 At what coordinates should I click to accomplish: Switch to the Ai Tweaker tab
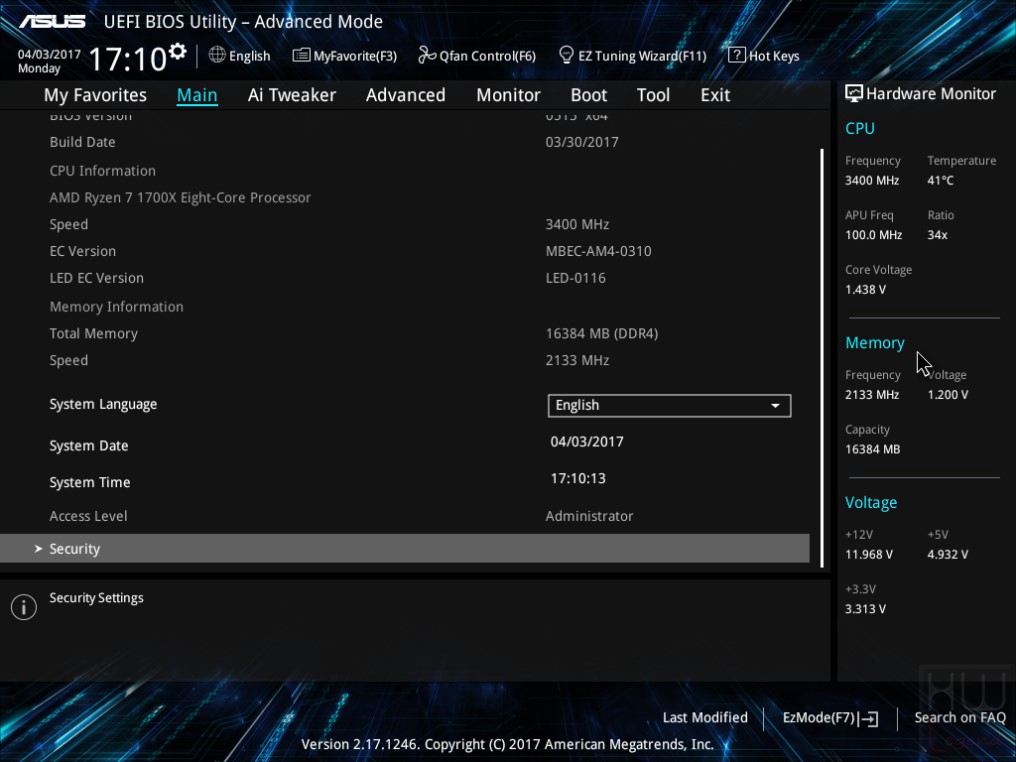(292, 95)
